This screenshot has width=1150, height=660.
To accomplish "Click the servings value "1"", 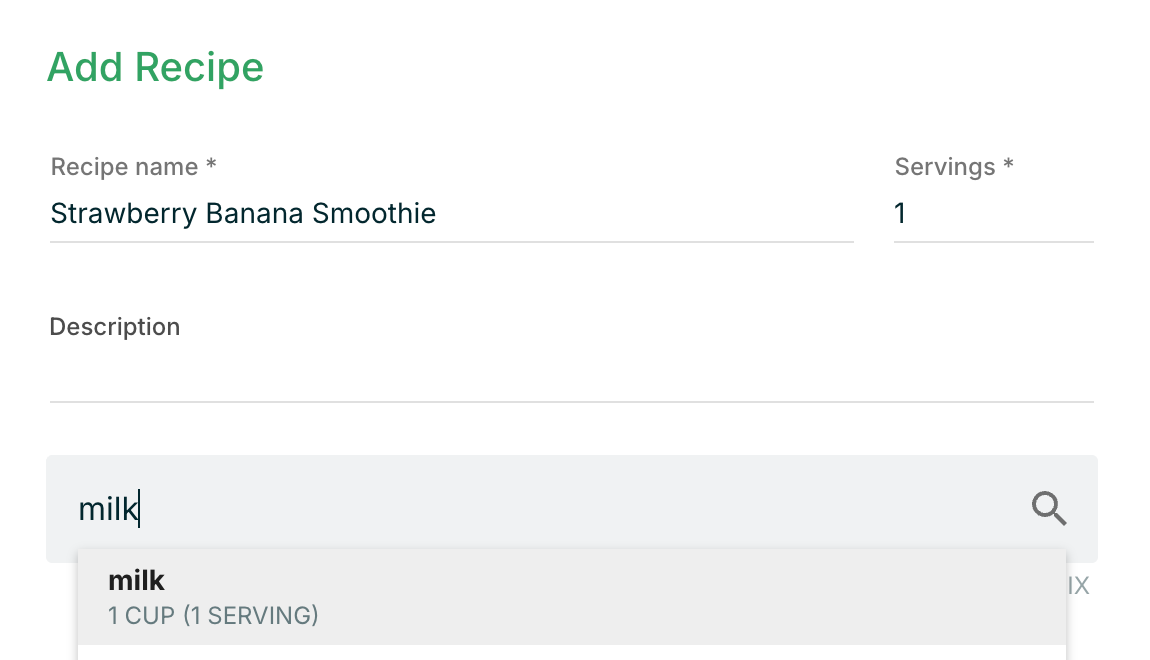I will click(900, 214).
